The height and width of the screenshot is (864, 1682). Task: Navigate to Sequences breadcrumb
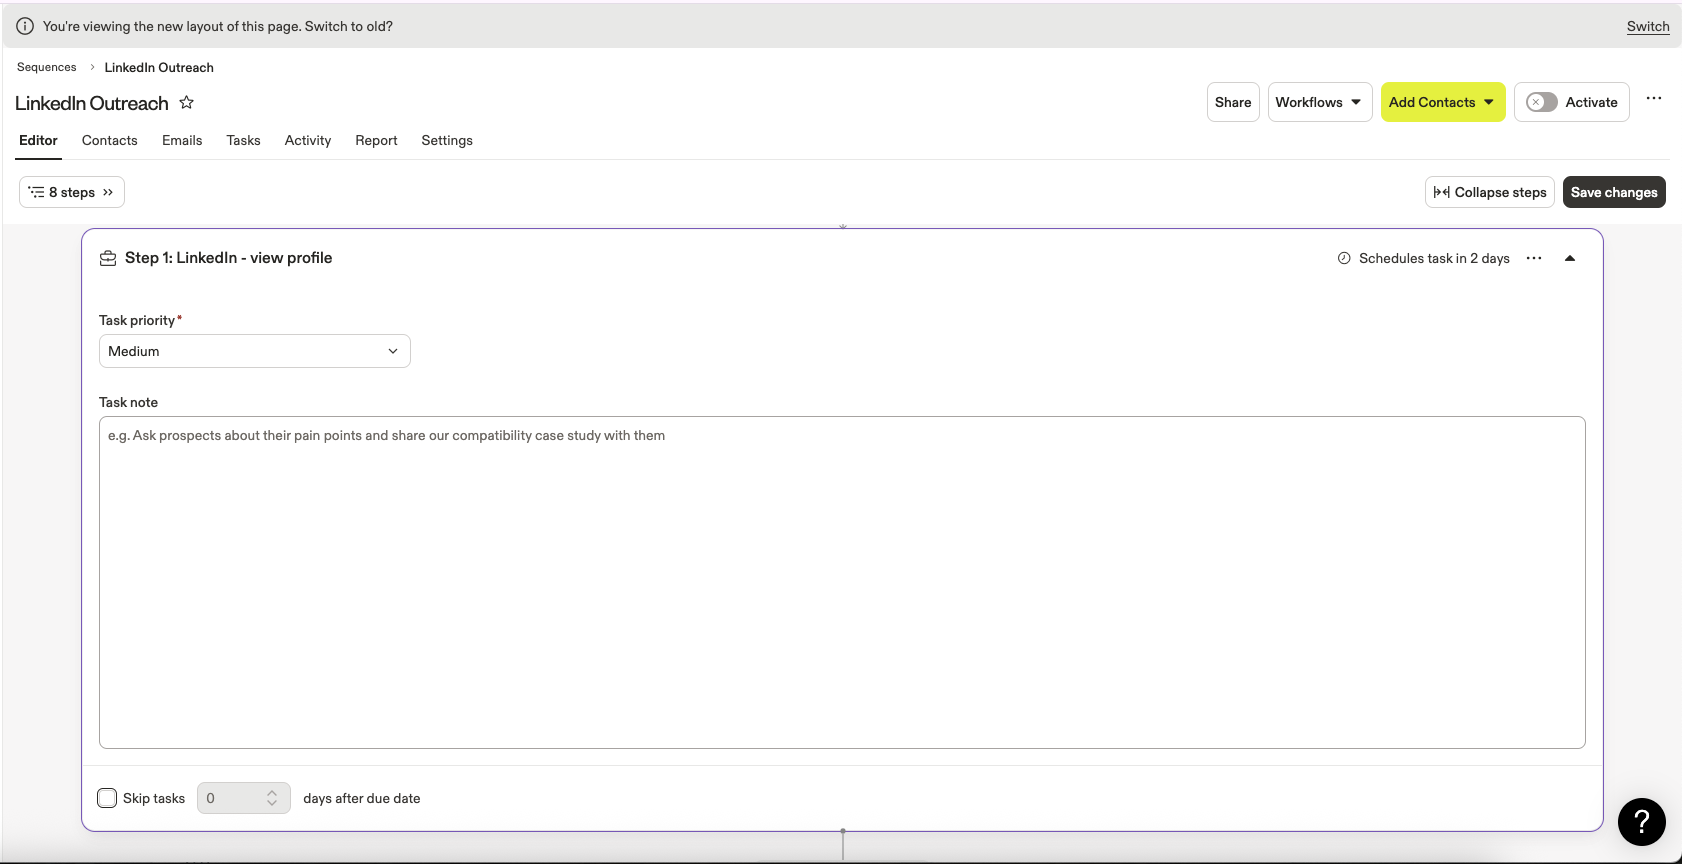click(47, 67)
